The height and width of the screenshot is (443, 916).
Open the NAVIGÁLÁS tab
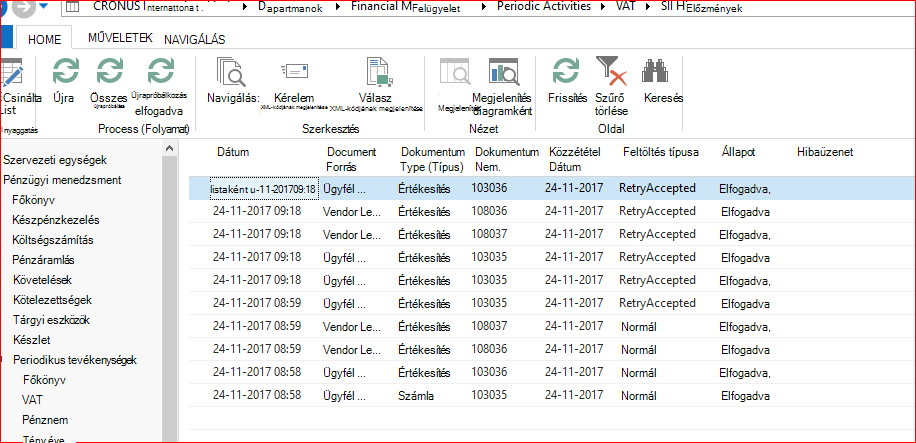click(195, 39)
